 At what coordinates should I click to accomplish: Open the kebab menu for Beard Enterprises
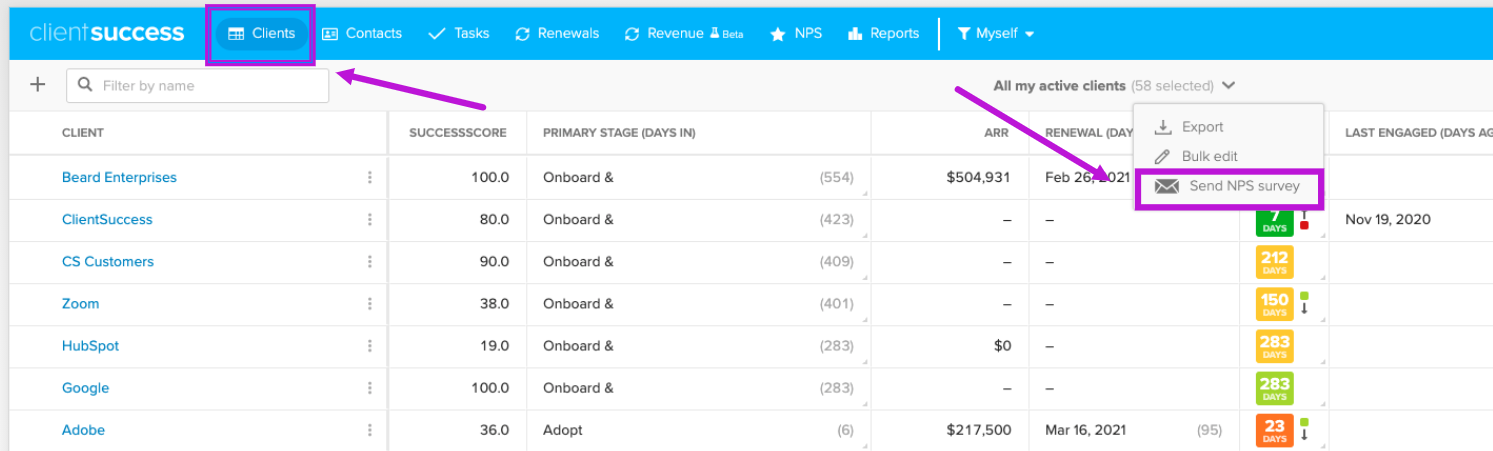[369, 177]
